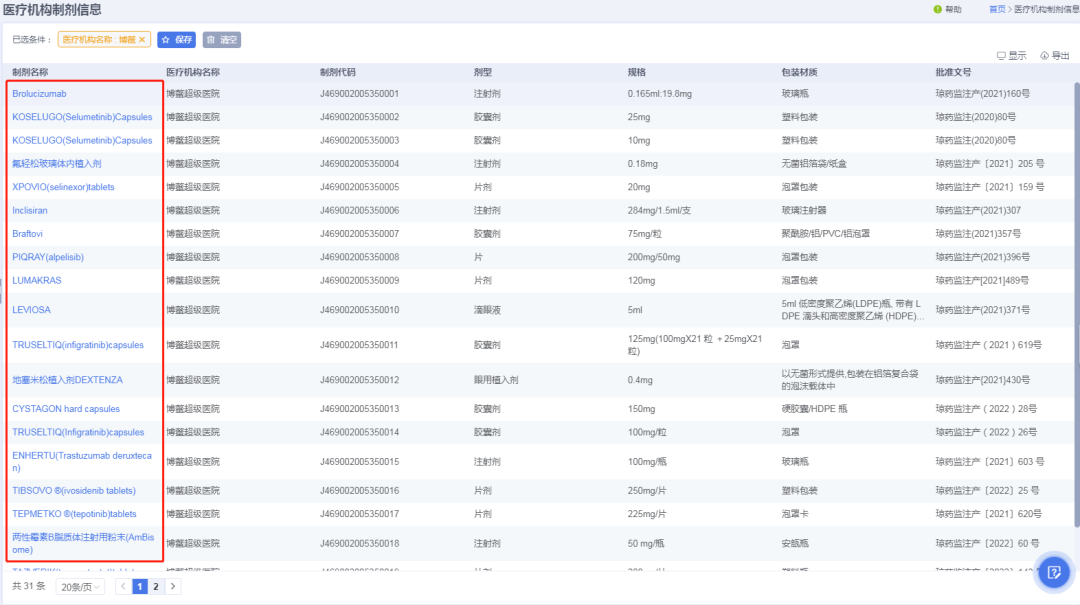Viewport: 1080px width, 605px height.
Task: Open the 两性霉素B脂质体 AmBisome link
Action: click(x=83, y=544)
